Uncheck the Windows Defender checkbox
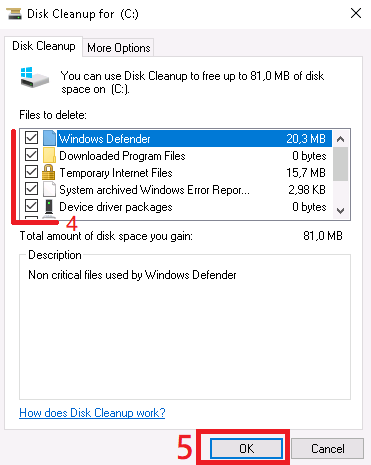Image resolution: width=371 pixels, height=465 pixels. (31, 138)
